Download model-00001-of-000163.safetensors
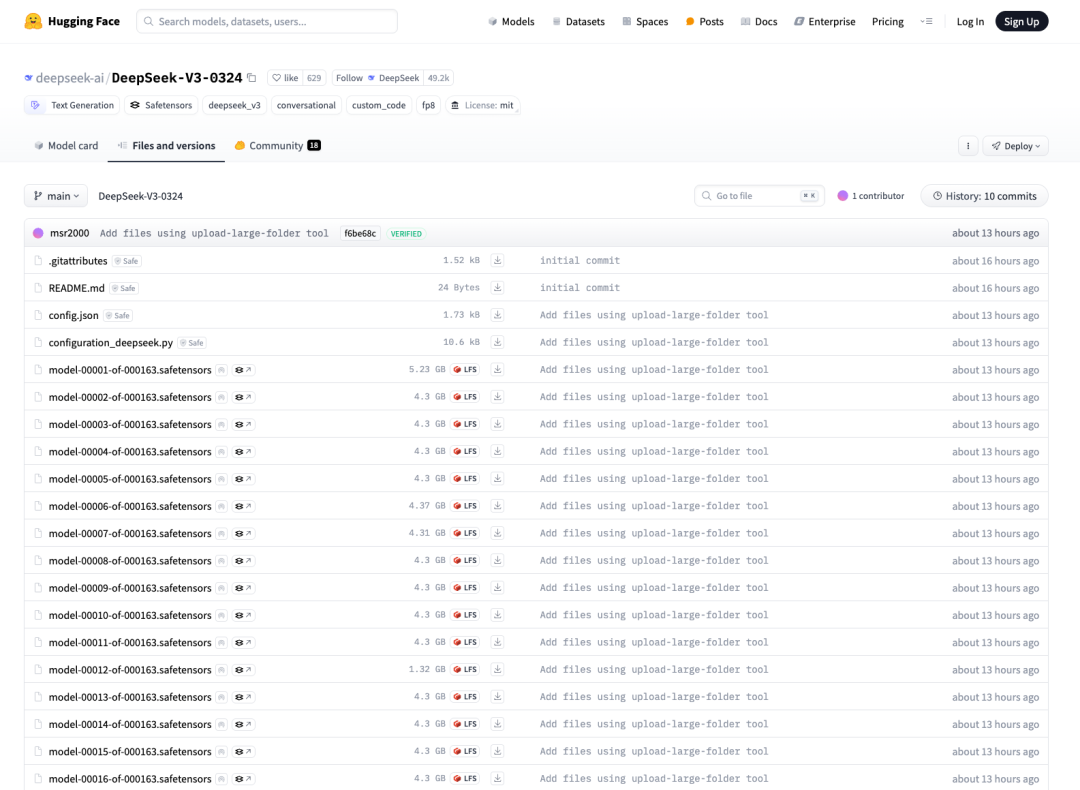The width and height of the screenshot is (1080, 790). pos(497,370)
